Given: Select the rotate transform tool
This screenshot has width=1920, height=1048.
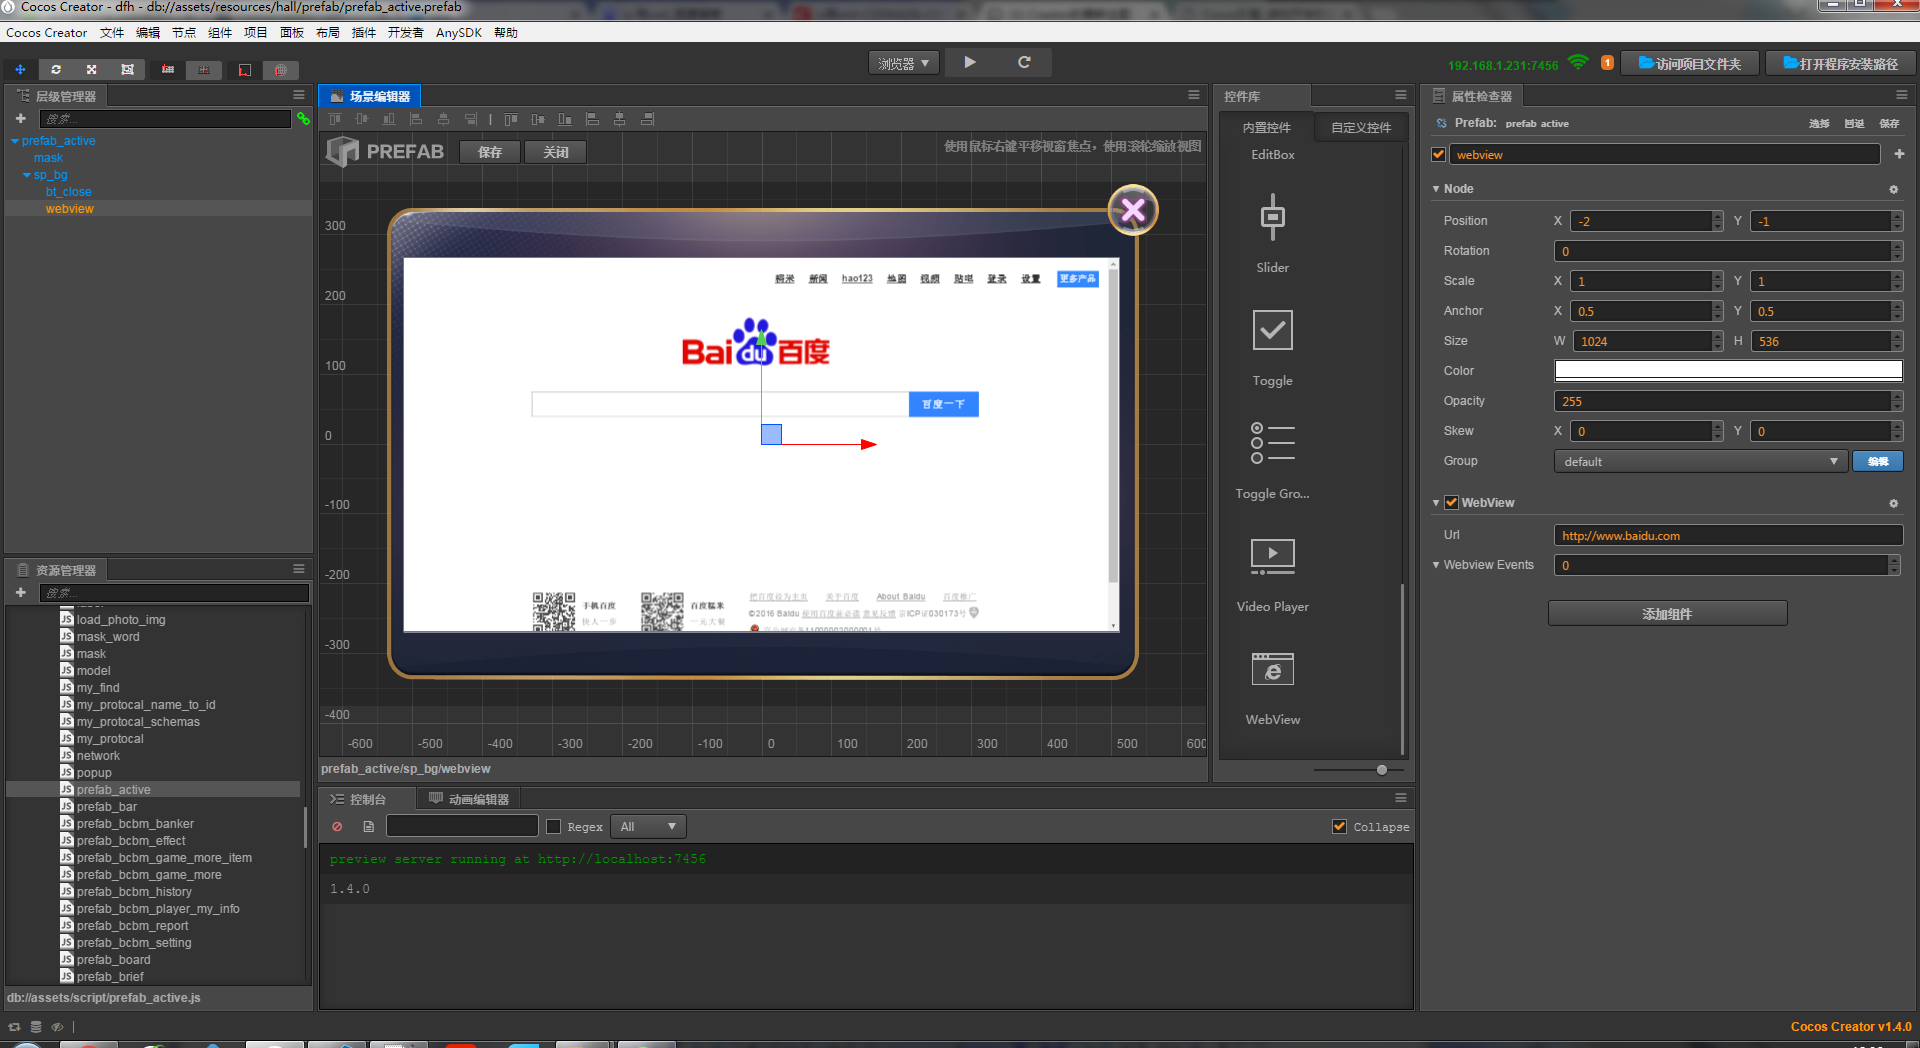Looking at the screenshot, I should (56, 70).
